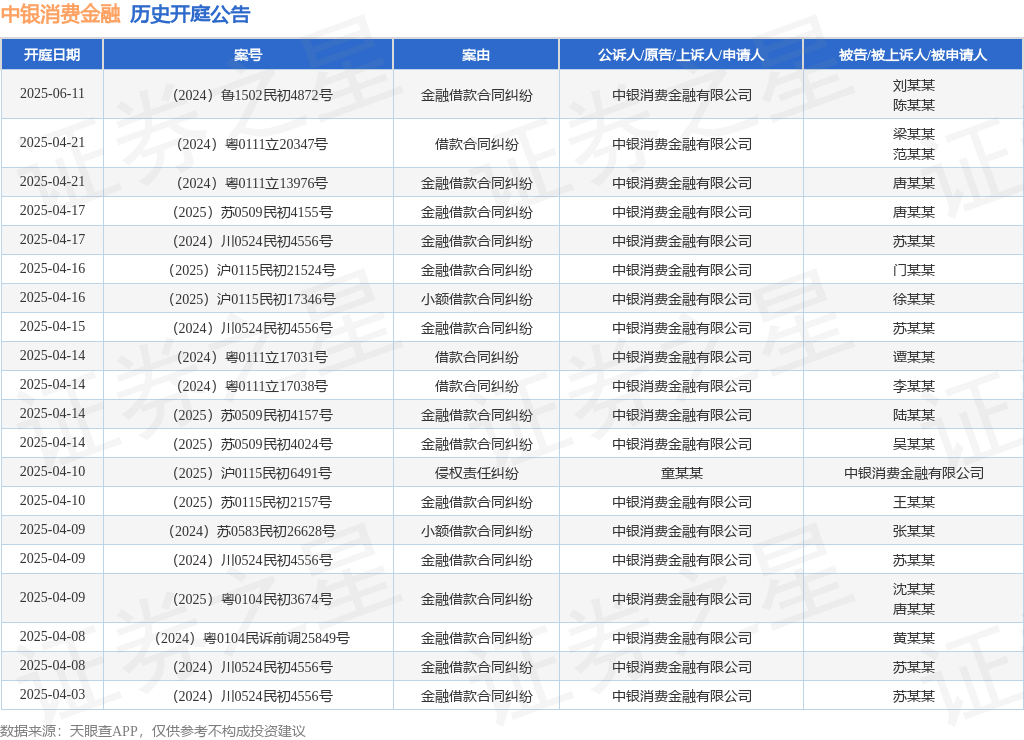Click defendant 范某某

(913, 154)
